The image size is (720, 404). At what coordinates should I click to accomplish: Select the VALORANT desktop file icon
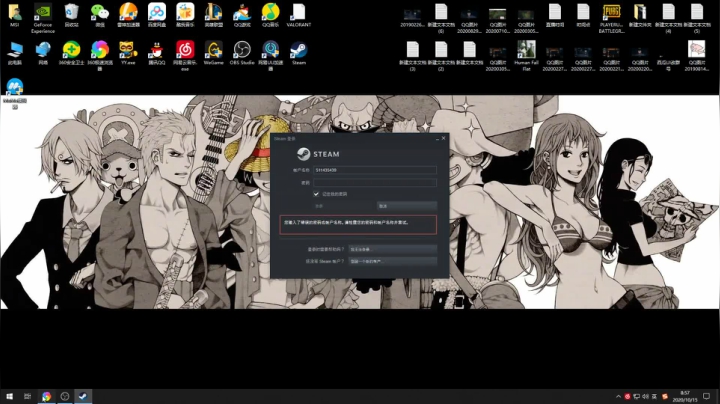tap(299, 15)
